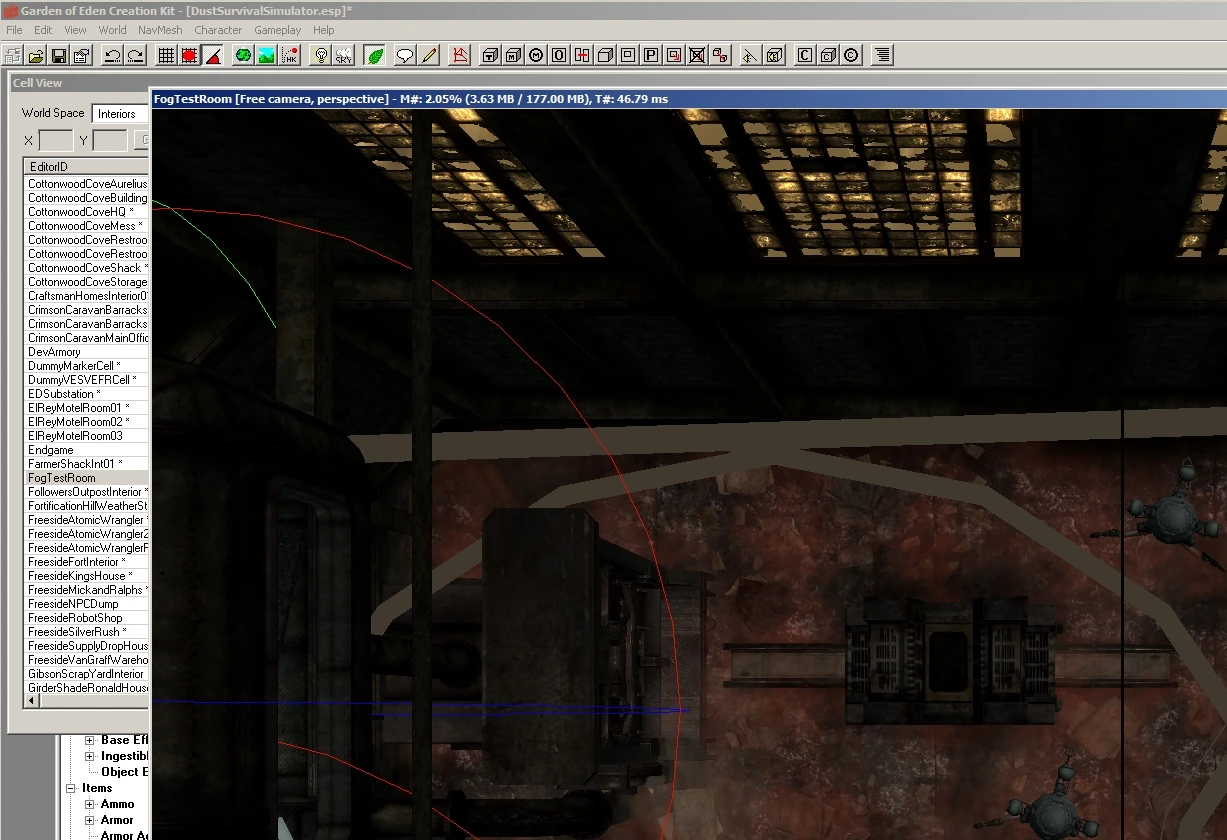The height and width of the screenshot is (840, 1227).
Task: Save the plugin with the floppy disk icon
Action: pos(58,55)
